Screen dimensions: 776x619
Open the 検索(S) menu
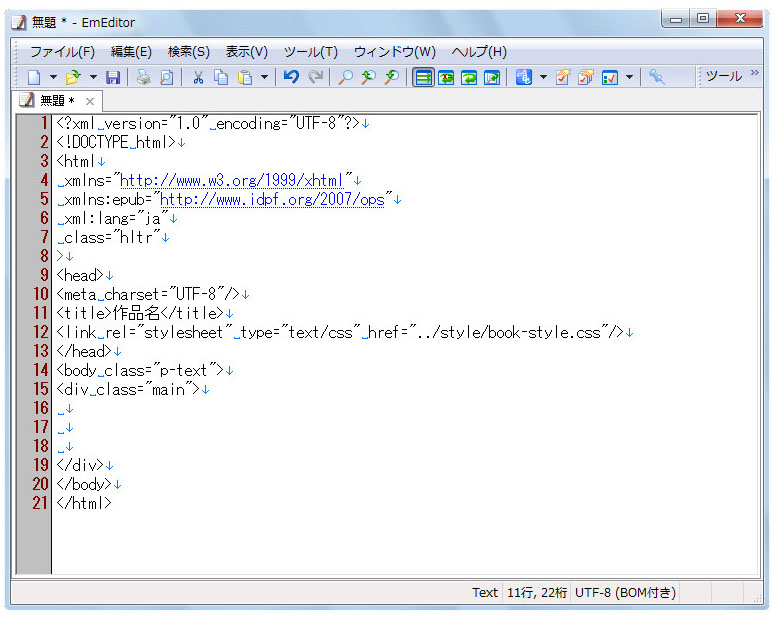pos(189,51)
